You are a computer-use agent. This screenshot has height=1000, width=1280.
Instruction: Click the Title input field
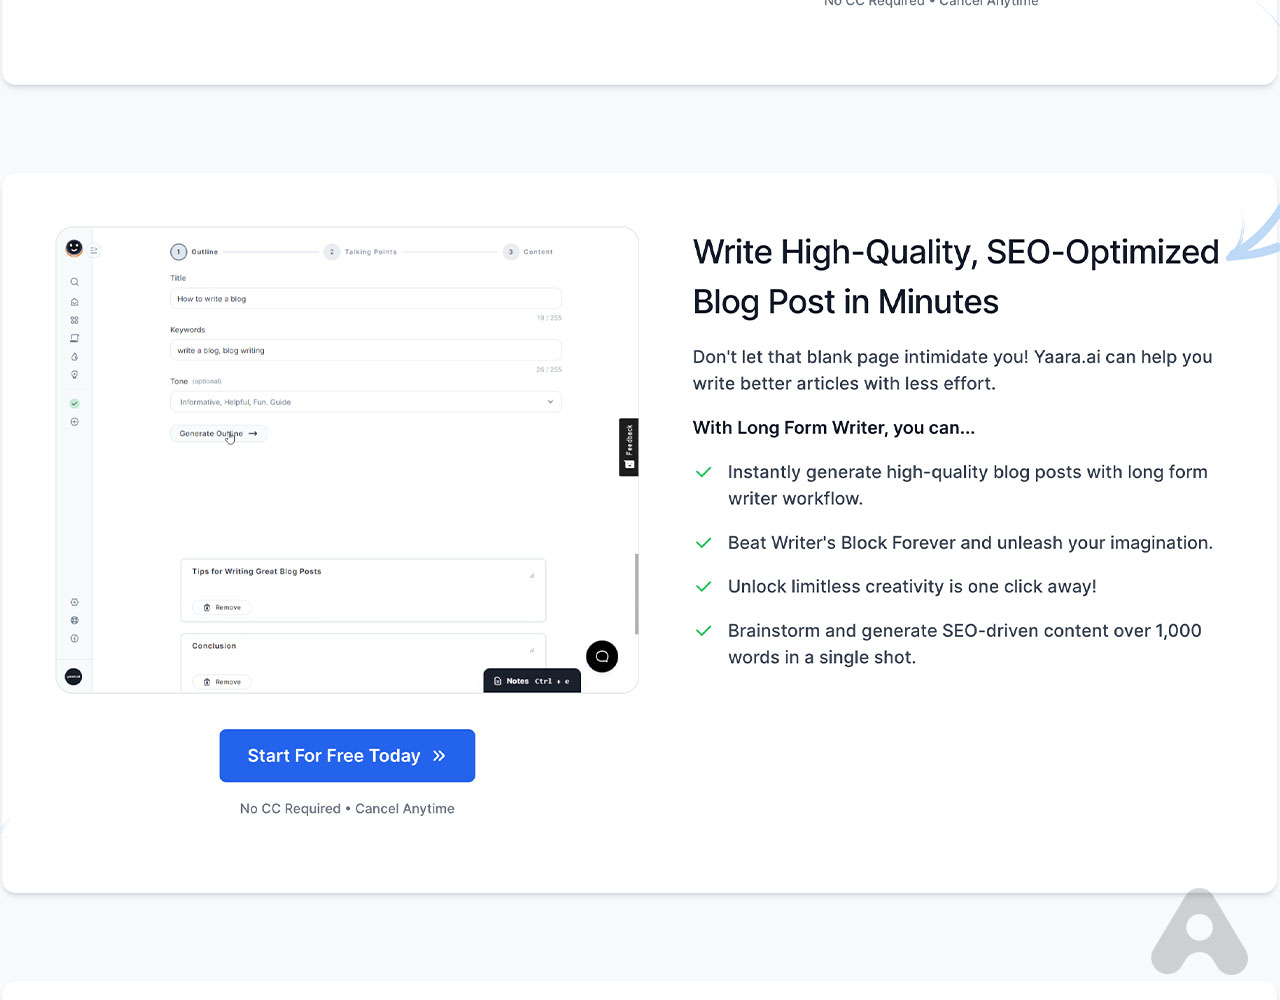point(365,299)
